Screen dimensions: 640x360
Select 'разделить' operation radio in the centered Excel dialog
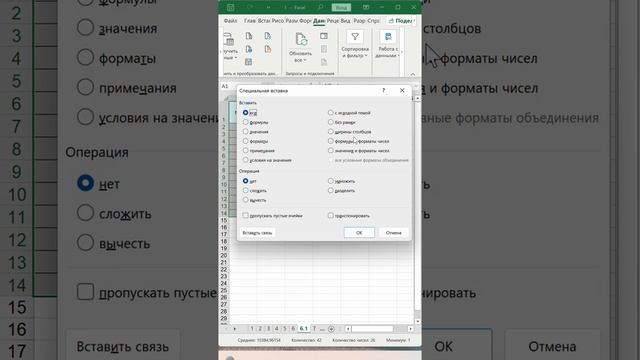point(331,190)
